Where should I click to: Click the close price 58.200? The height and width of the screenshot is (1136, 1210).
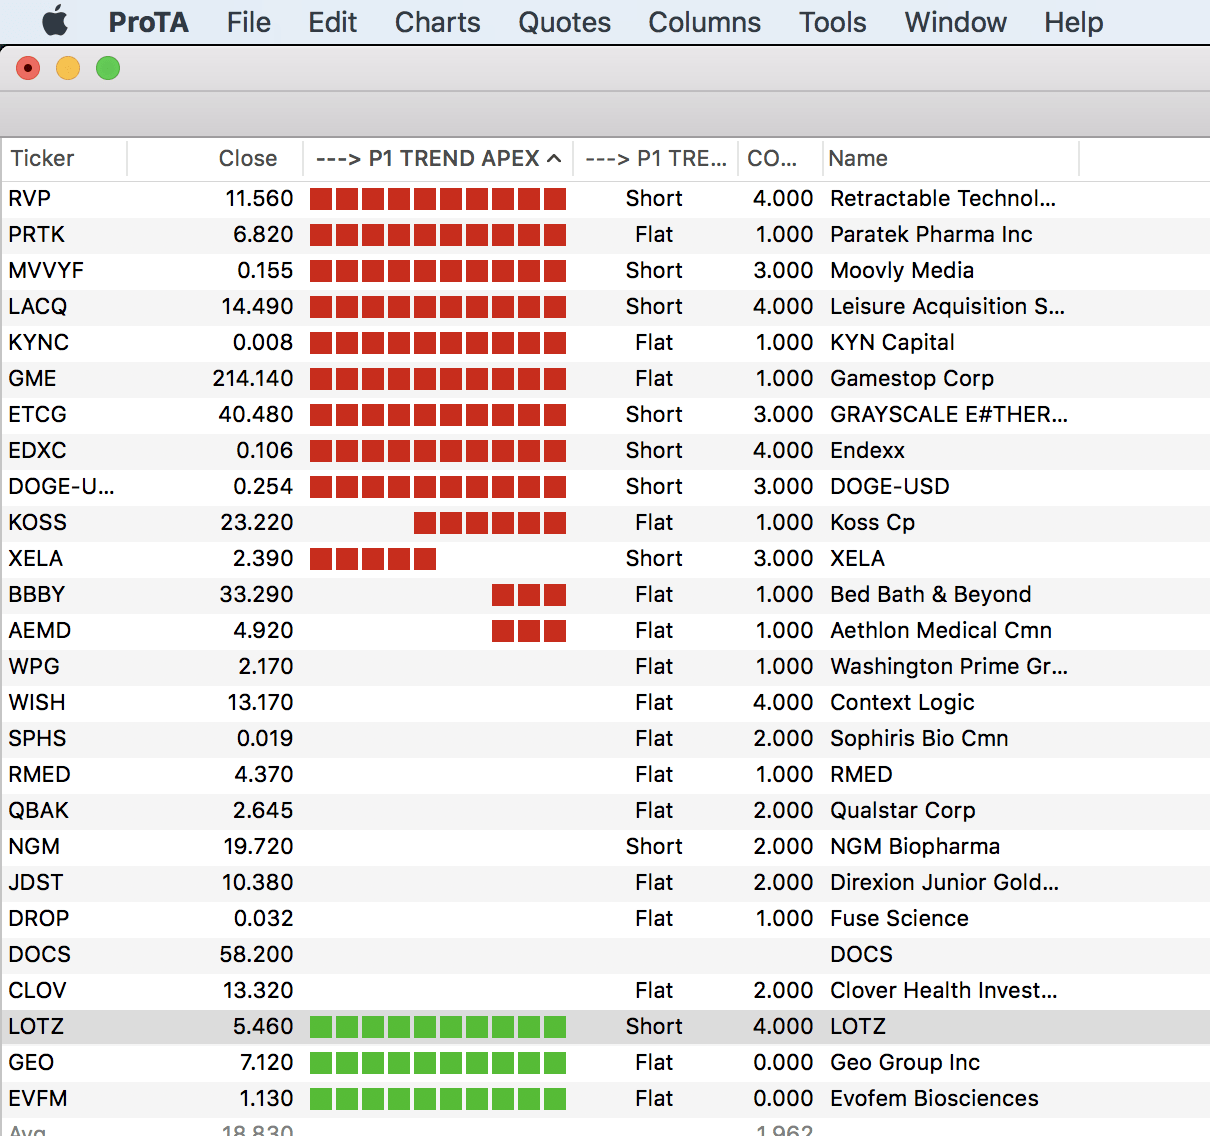tap(256, 954)
